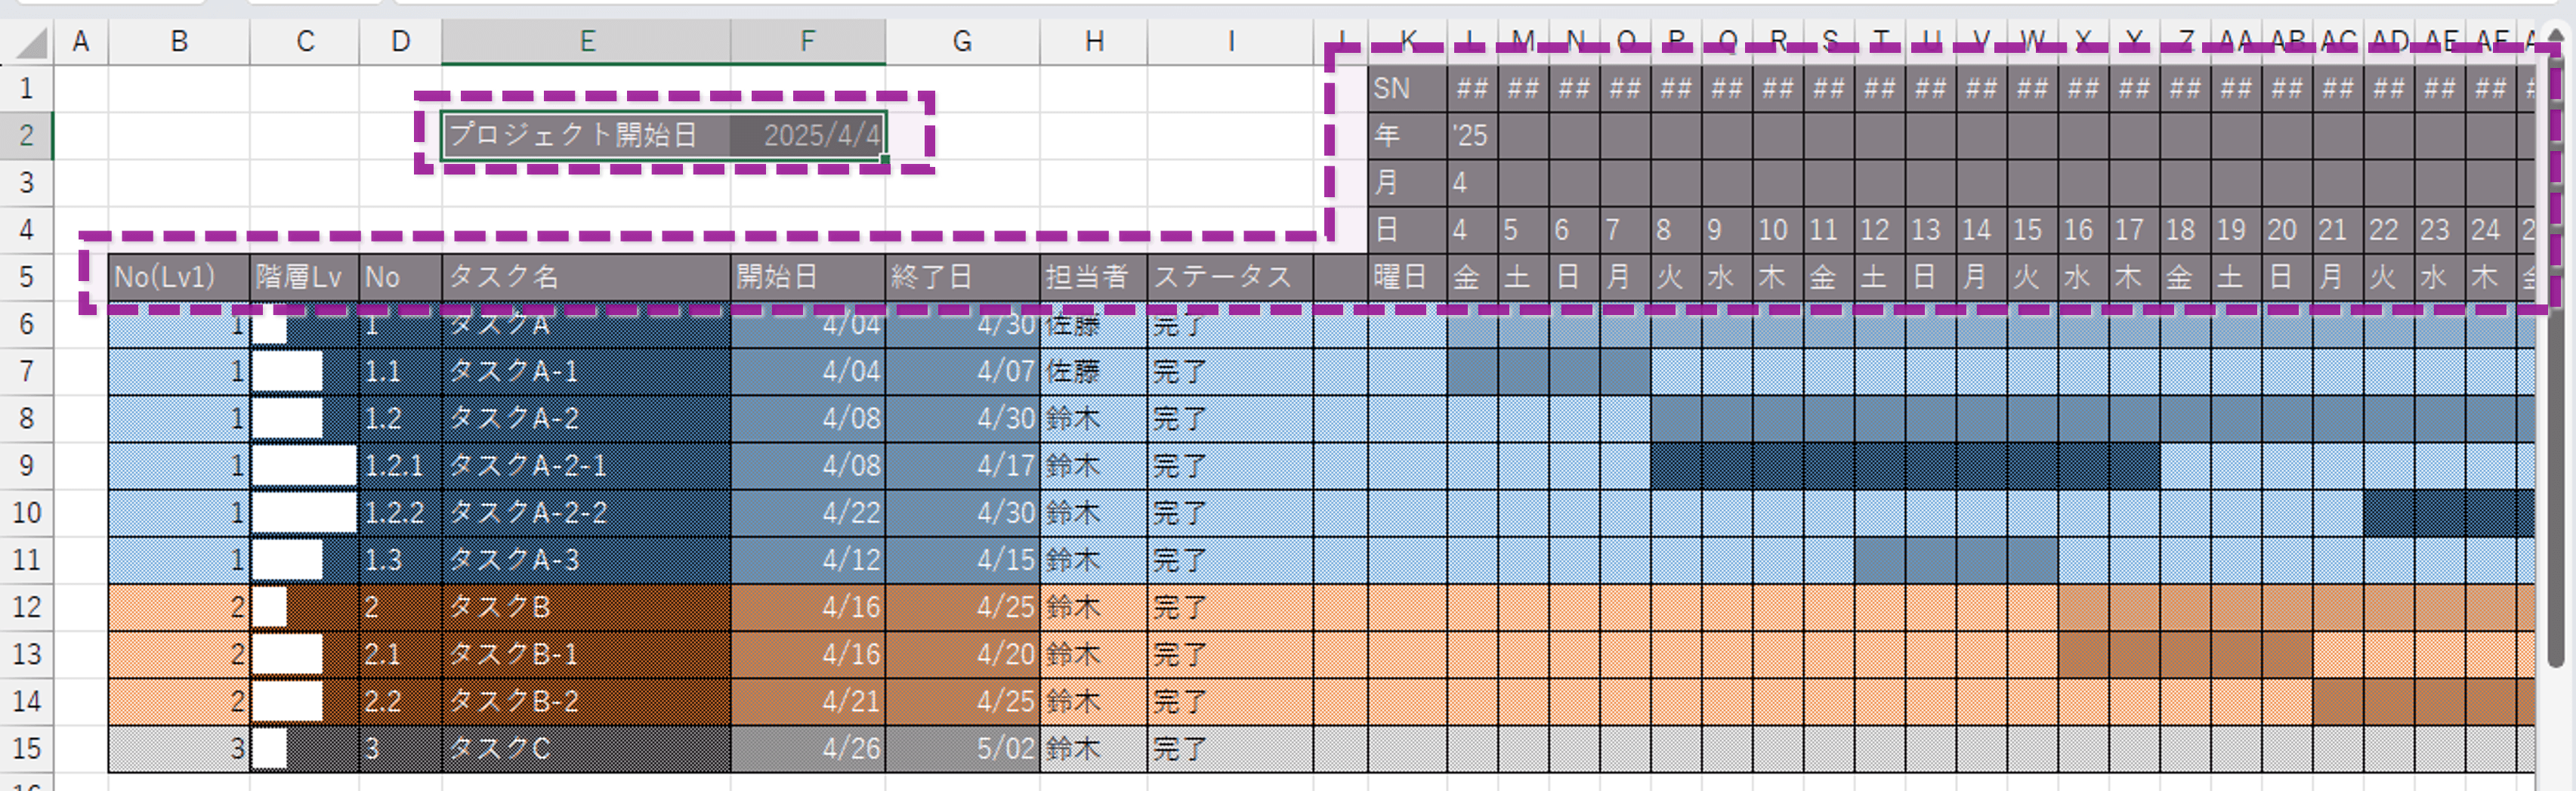Image resolution: width=2576 pixels, height=791 pixels.
Task: Select the タスクB-1 task name cell
Action: (x=585, y=654)
